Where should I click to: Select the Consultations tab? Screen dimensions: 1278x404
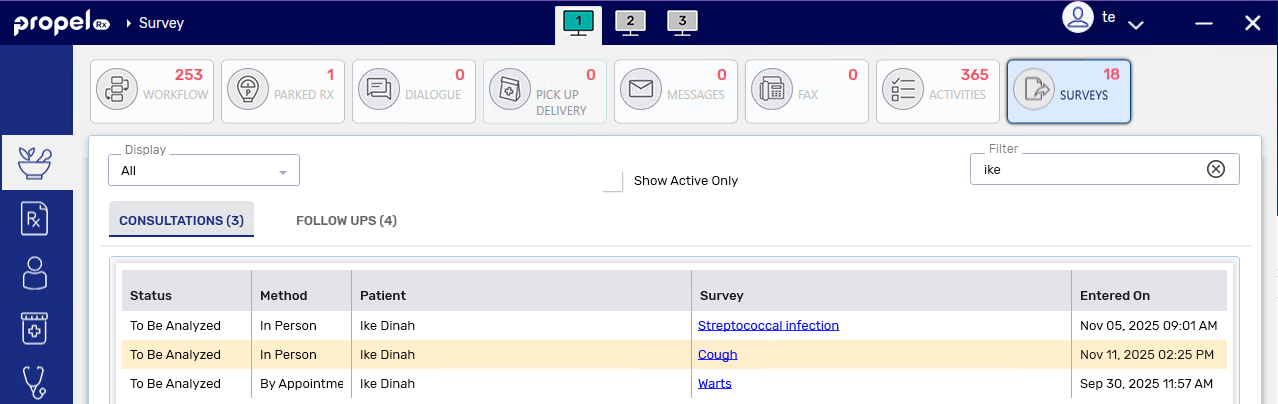coord(181,220)
